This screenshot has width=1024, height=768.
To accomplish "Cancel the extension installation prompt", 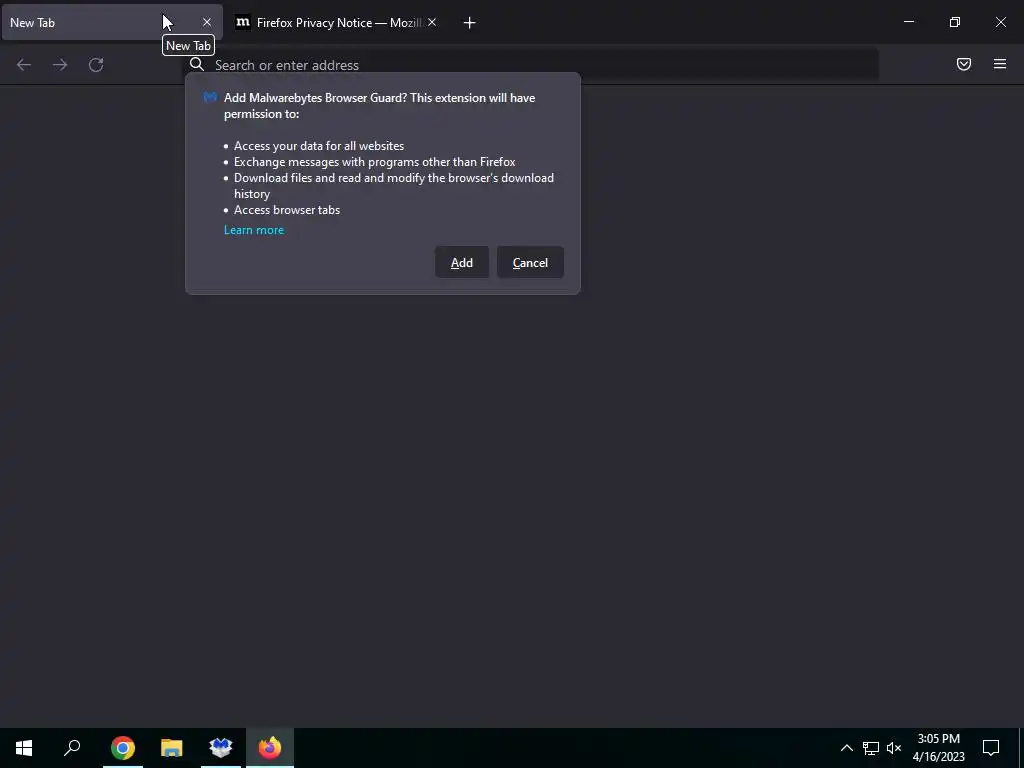I will (x=530, y=263).
